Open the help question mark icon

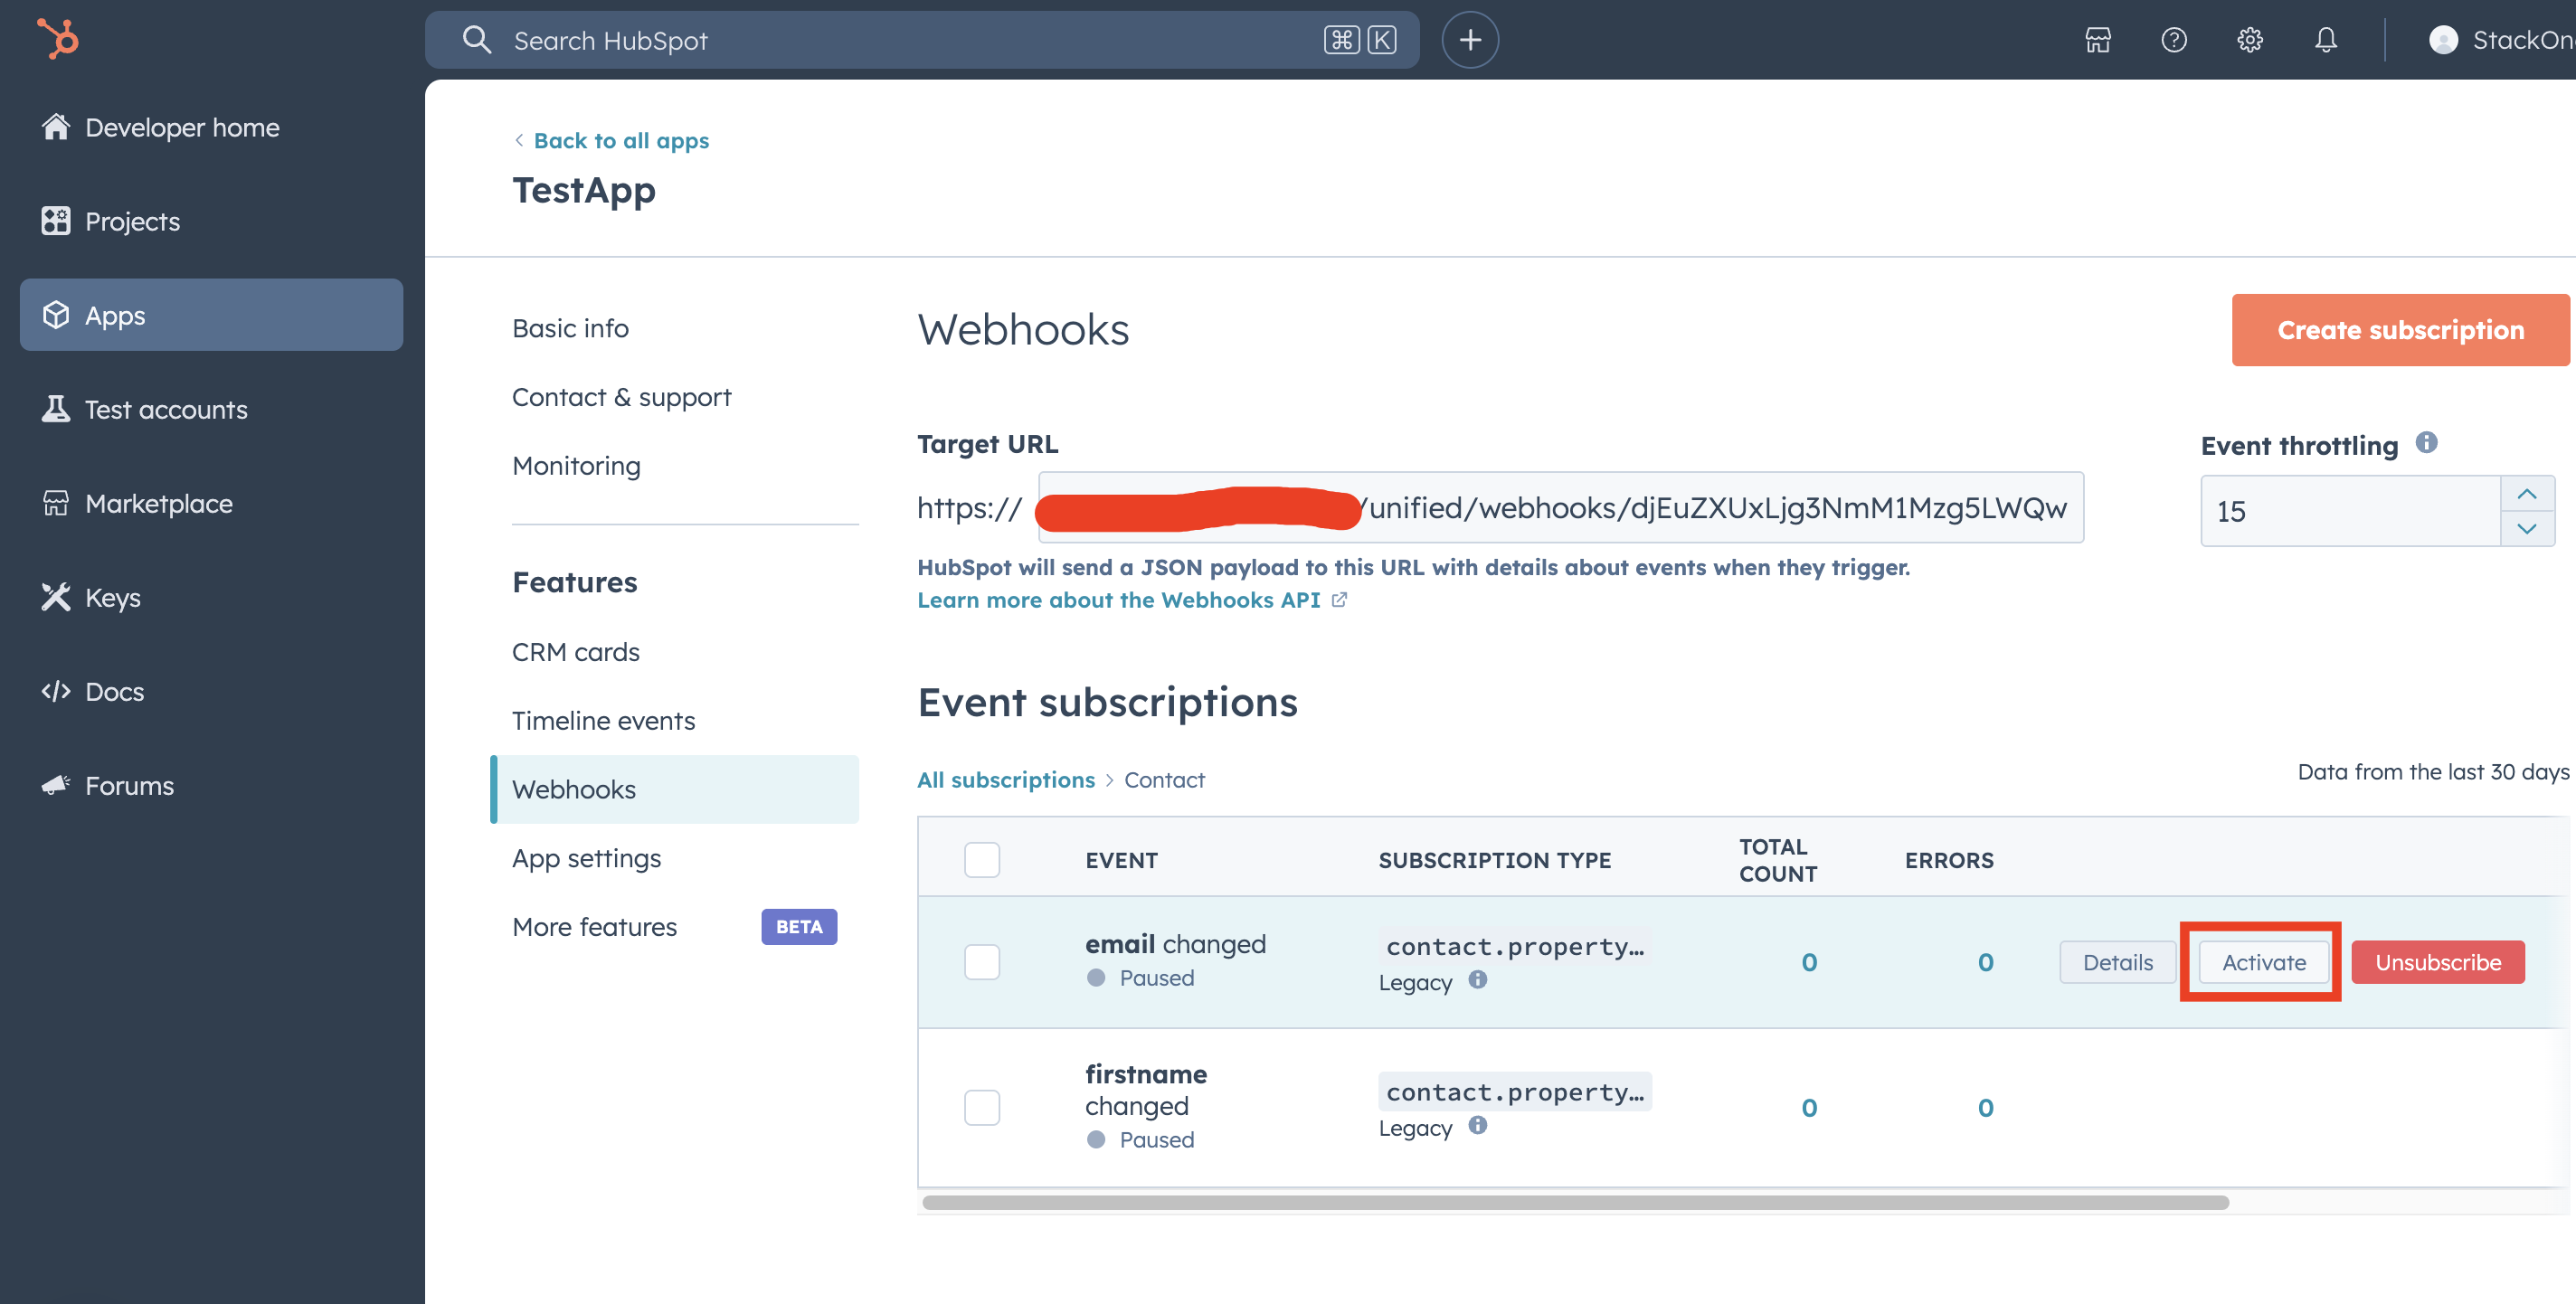[x=2173, y=40]
